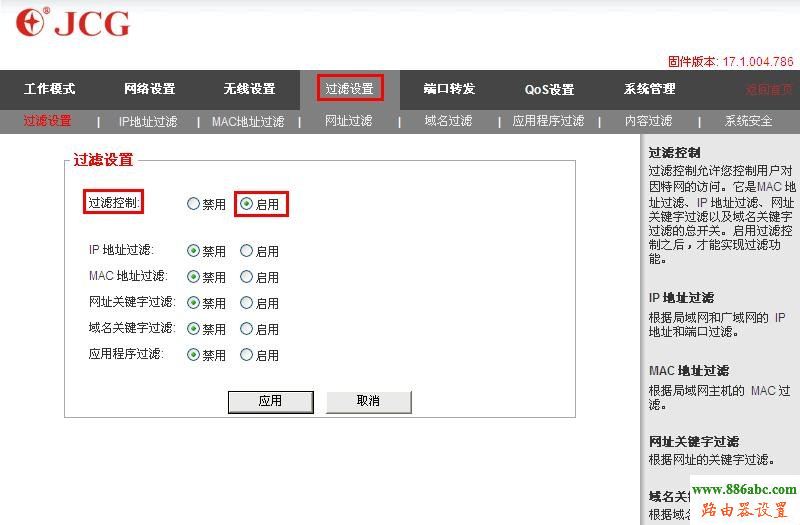The image size is (800, 525).
Task: Go to 网址过滤 submenu
Action: pyautogui.click(x=348, y=121)
